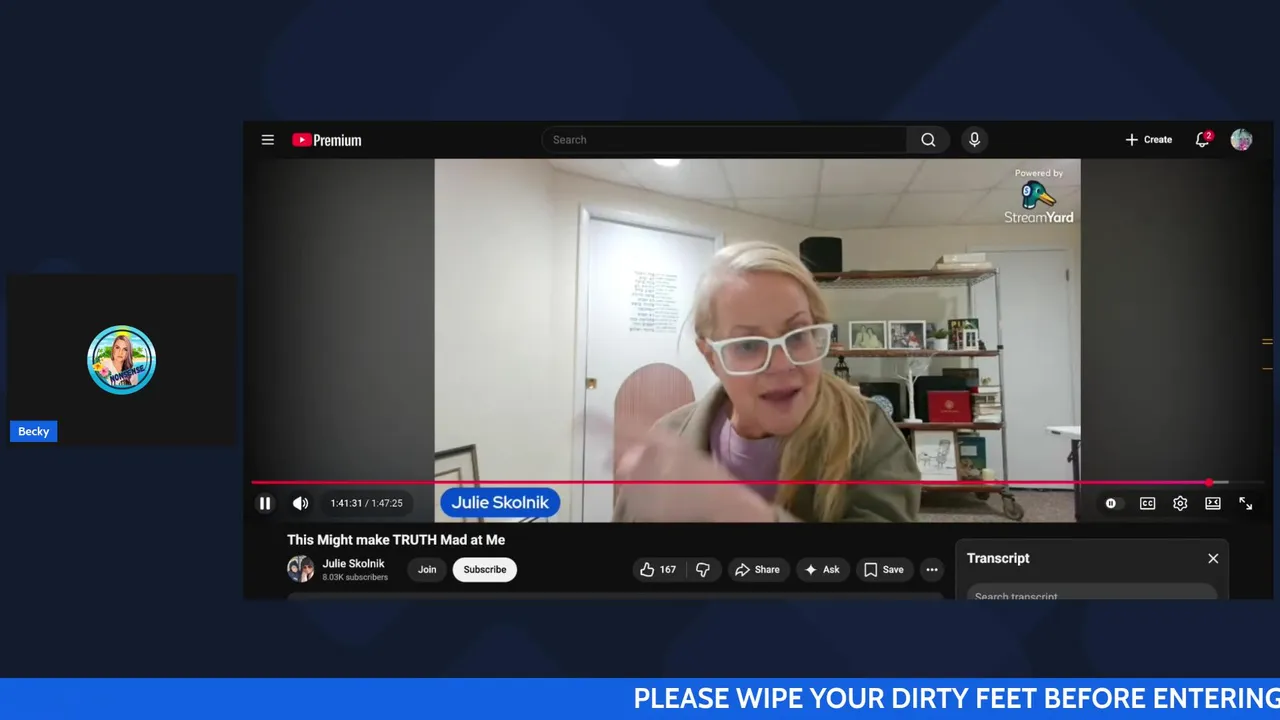The height and width of the screenshot is (720, 1280).
Task: Click the Becky name label
Action: (x=33, y=431)
